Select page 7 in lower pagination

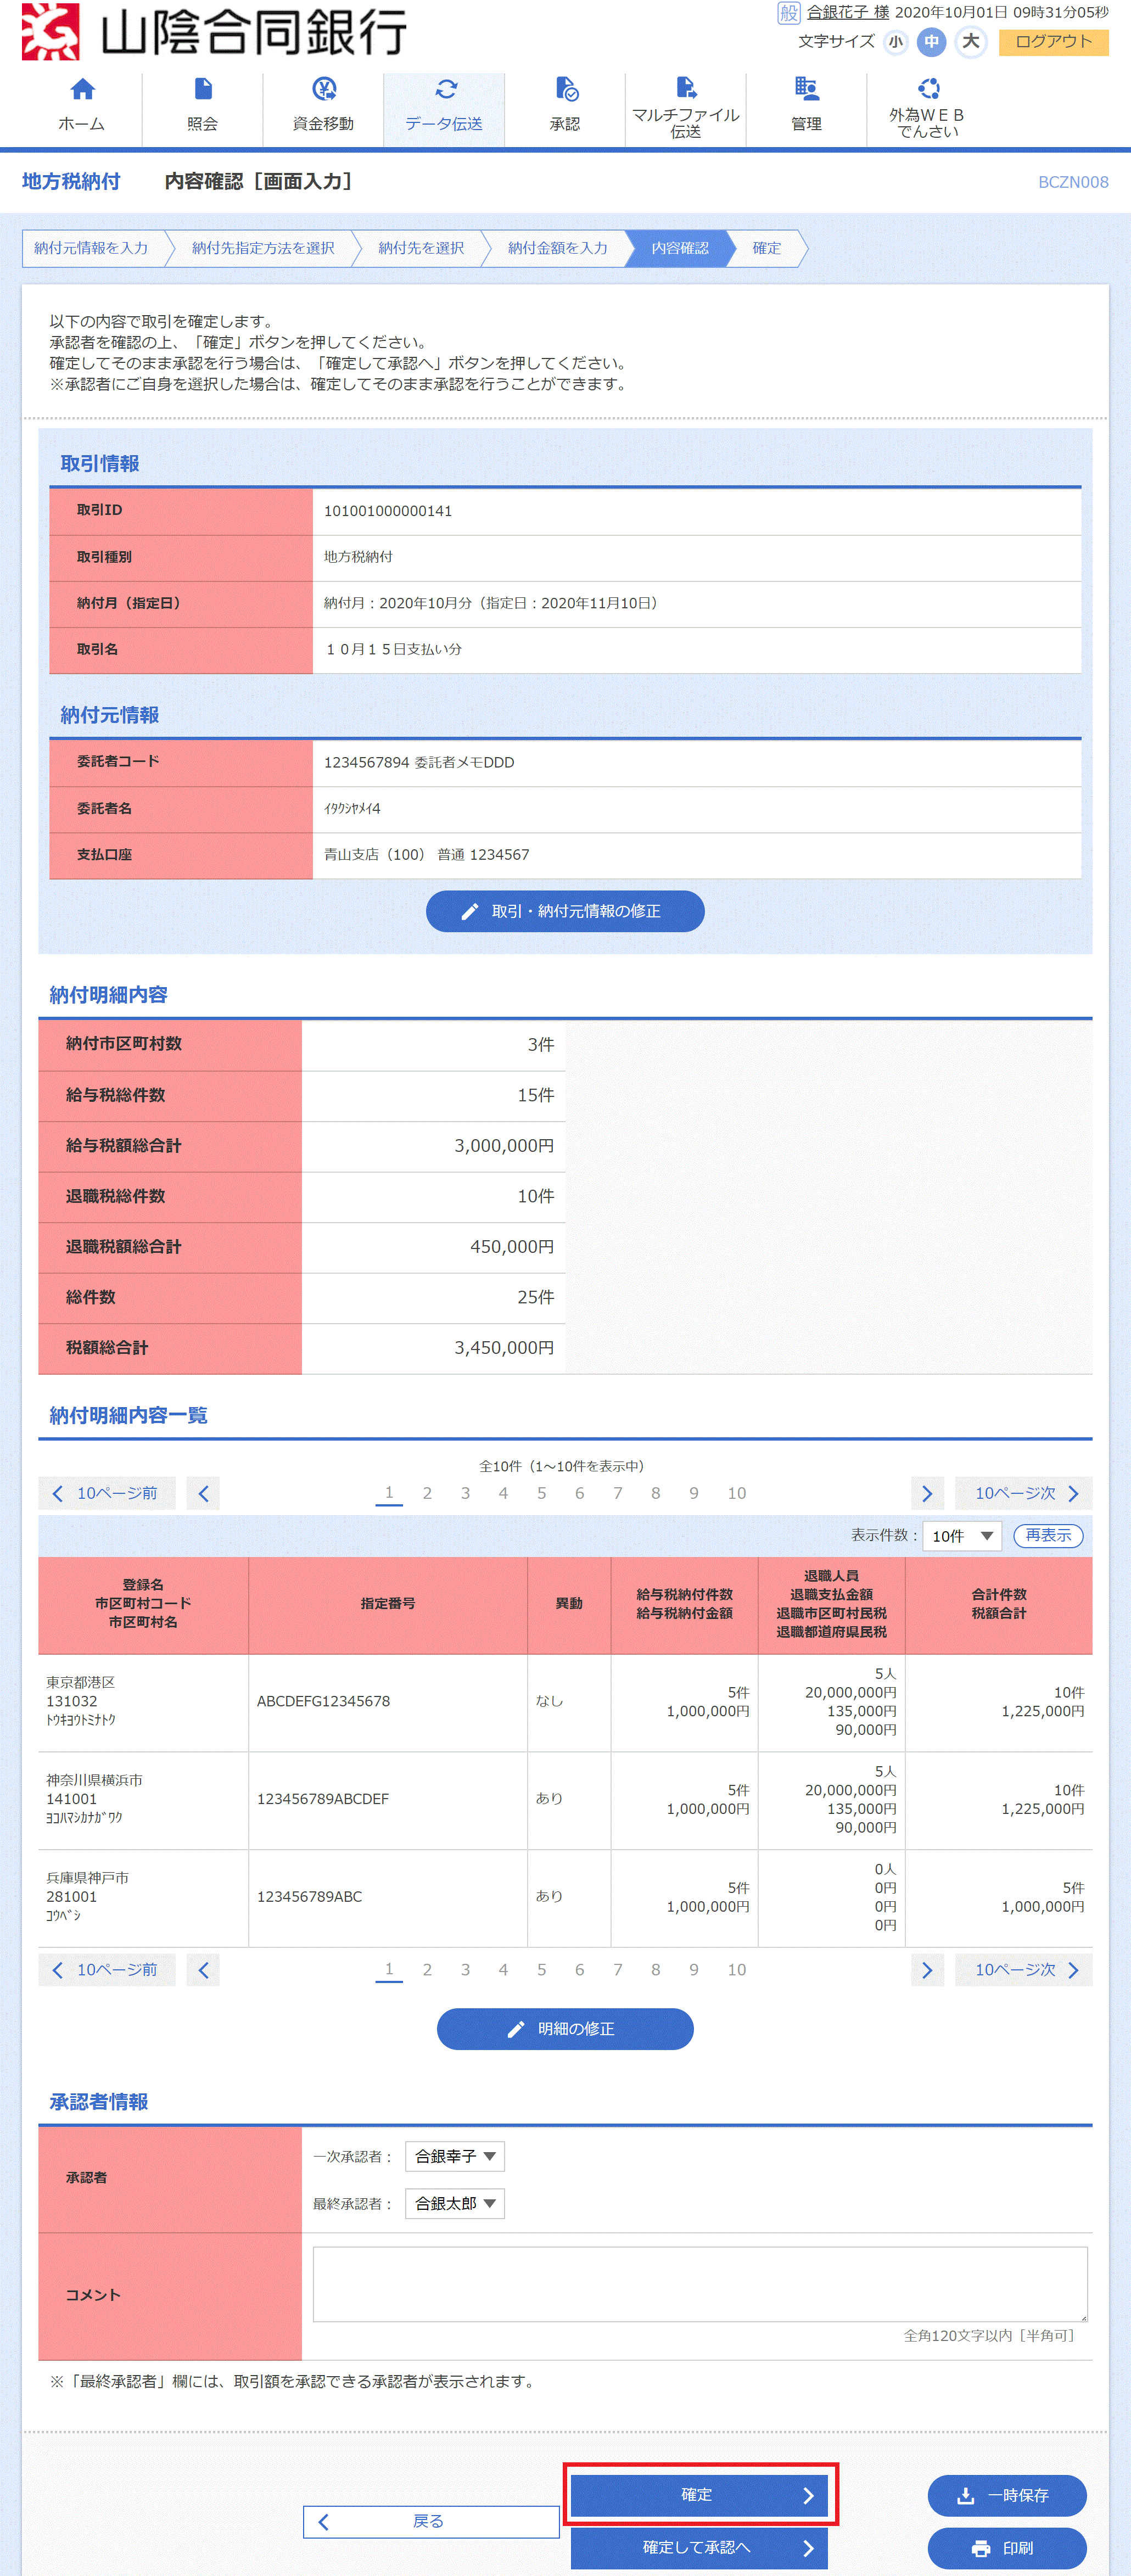(x=617, y=1969)
